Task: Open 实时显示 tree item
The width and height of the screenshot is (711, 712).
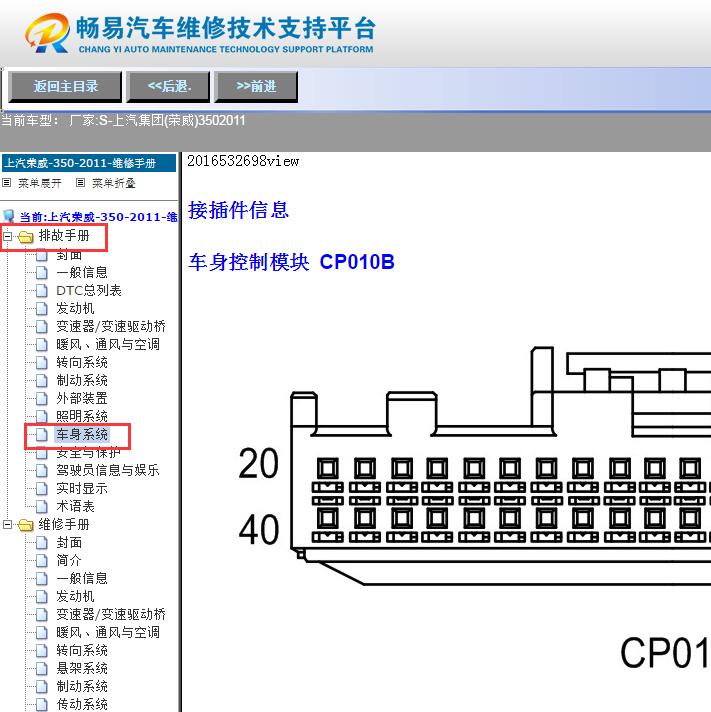Action: (82, 489)
